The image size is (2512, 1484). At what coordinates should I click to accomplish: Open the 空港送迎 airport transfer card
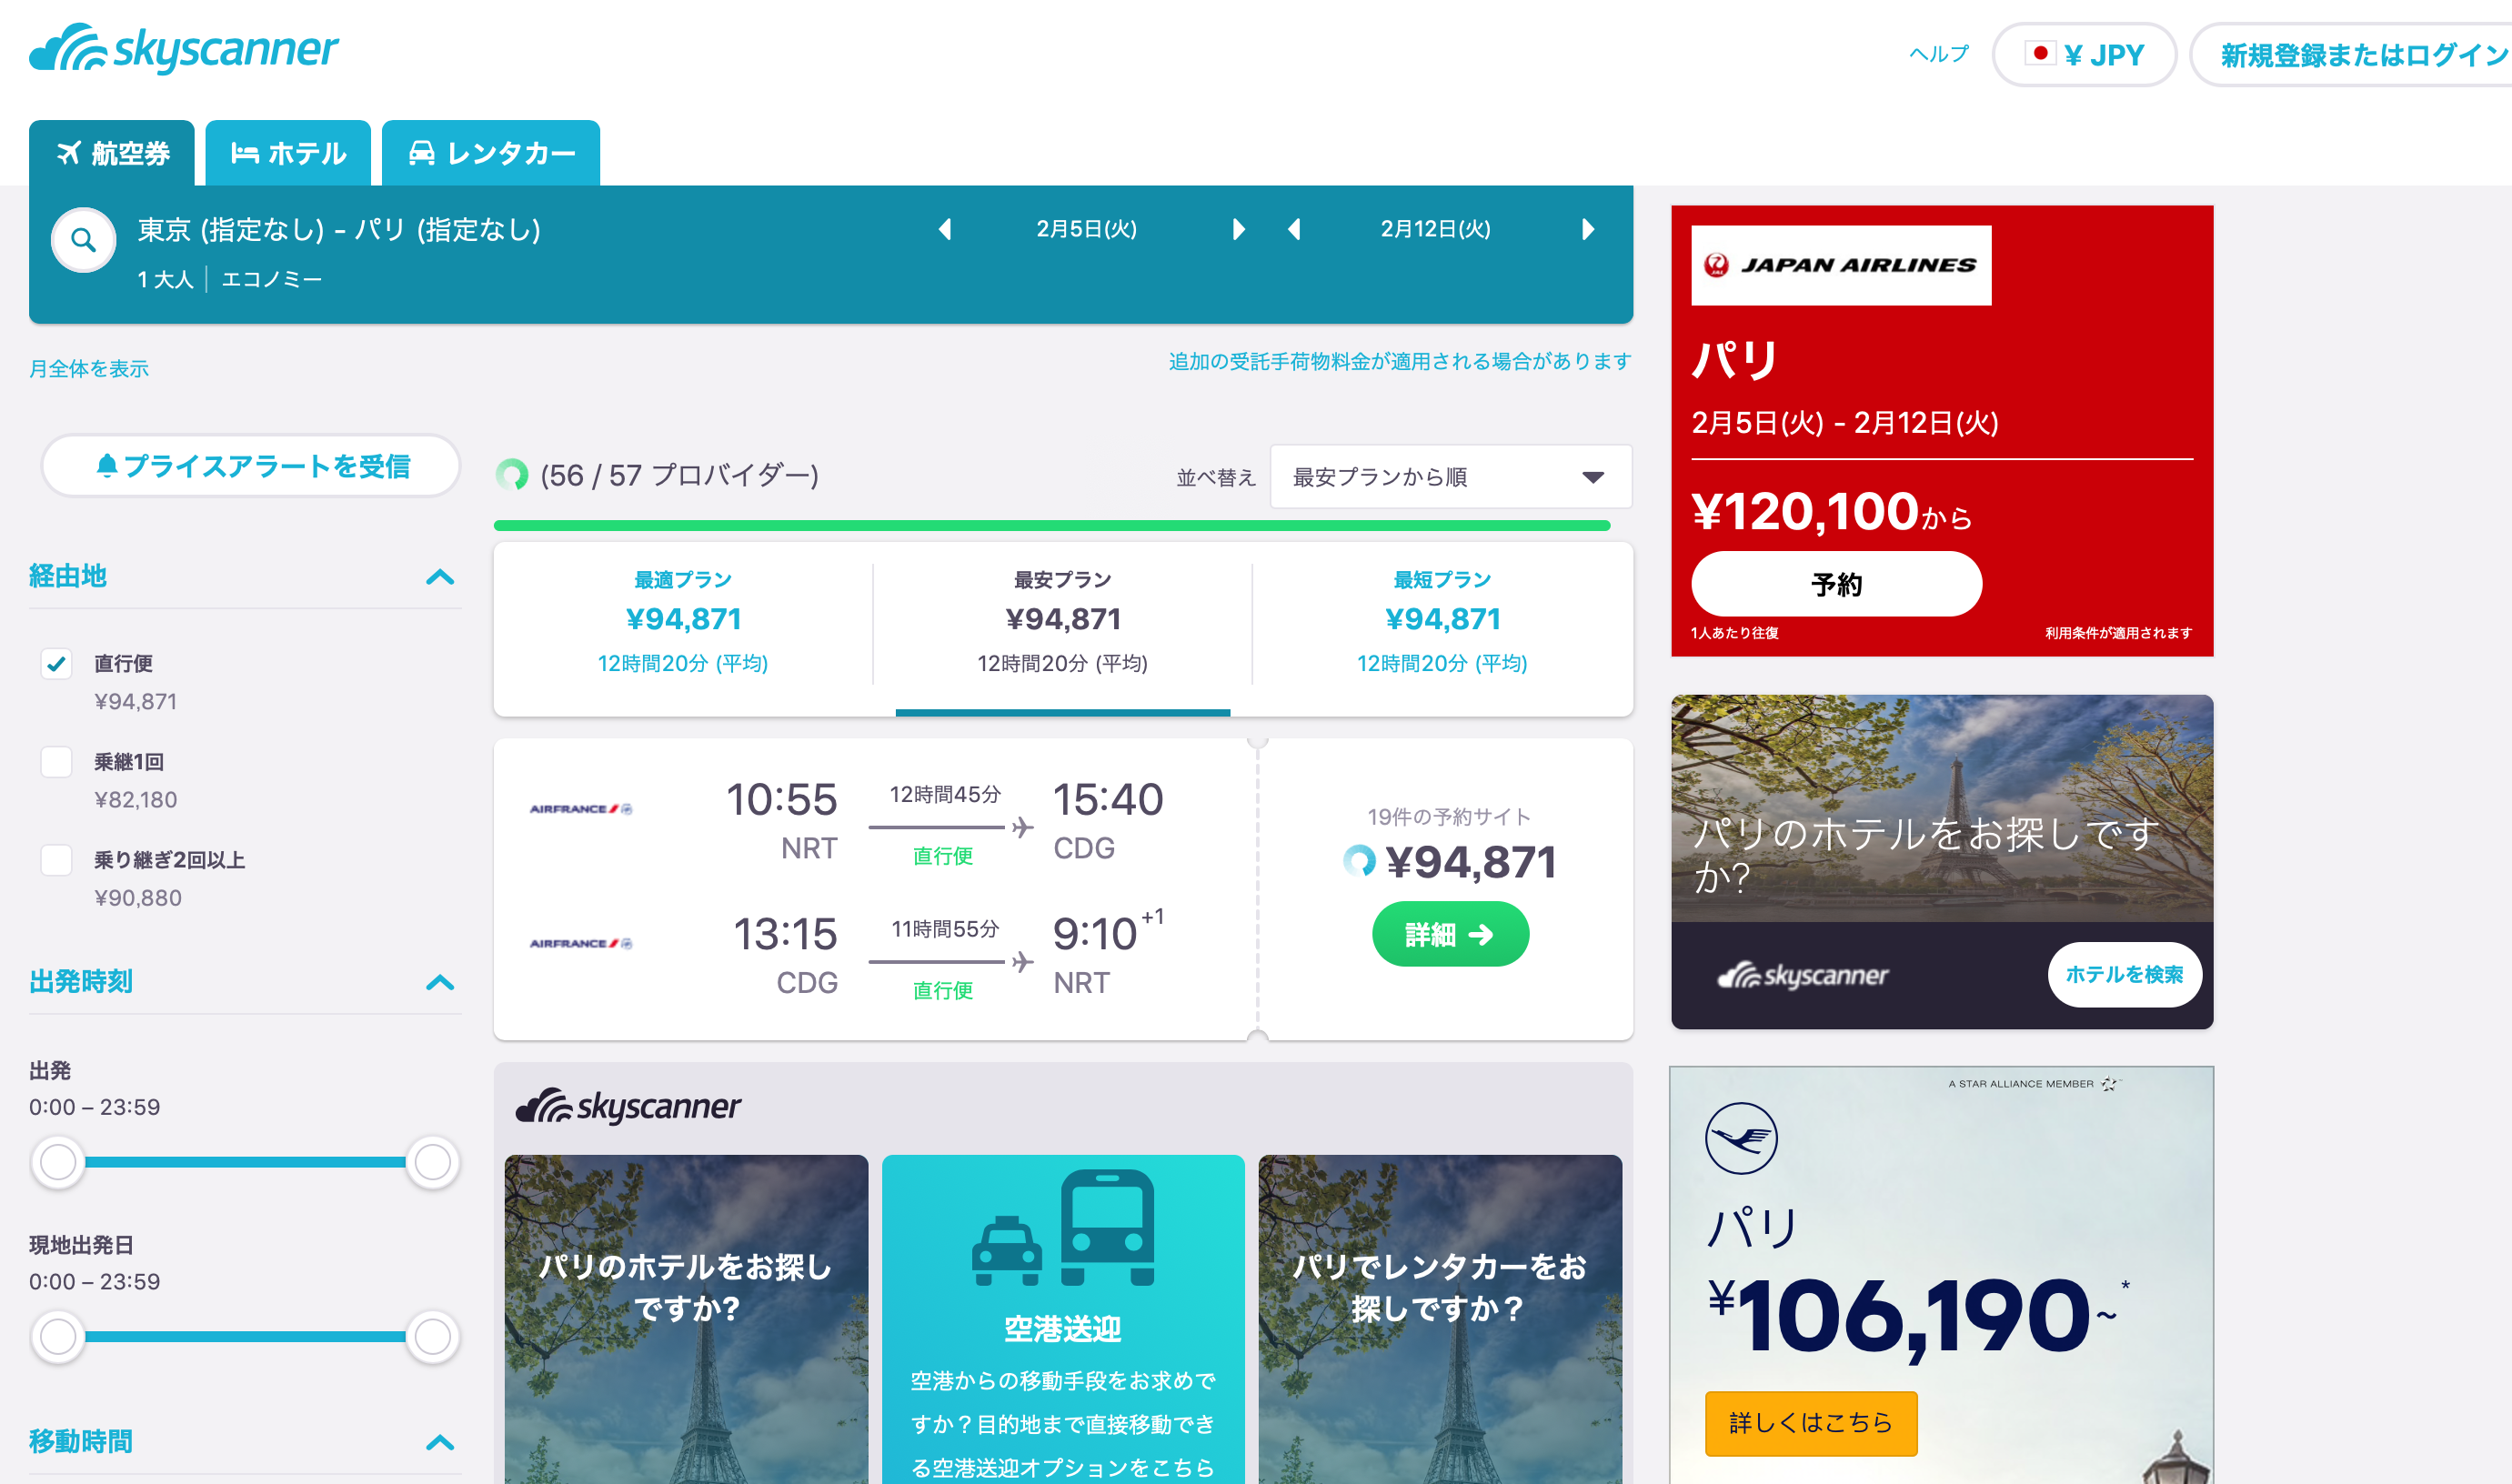tap(1063, 1319)
